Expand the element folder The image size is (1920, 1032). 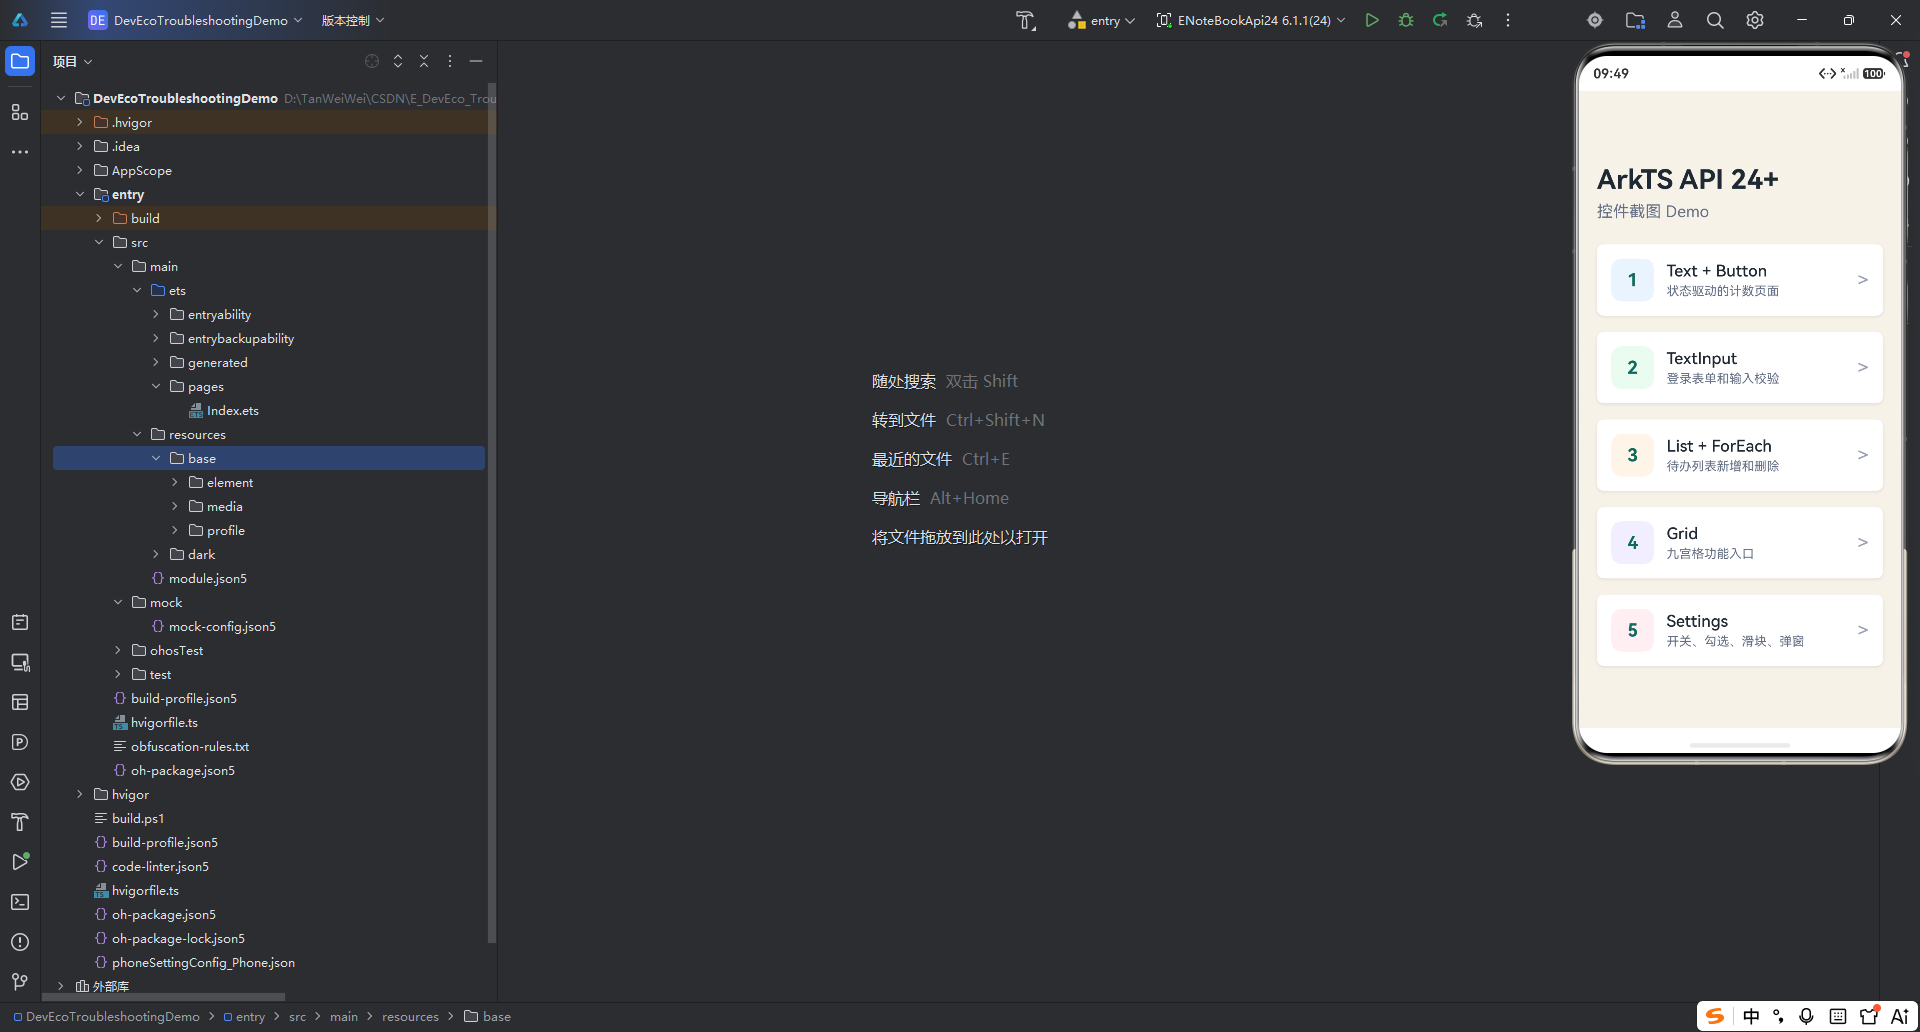pyautogui.click(x=175, y=482)
